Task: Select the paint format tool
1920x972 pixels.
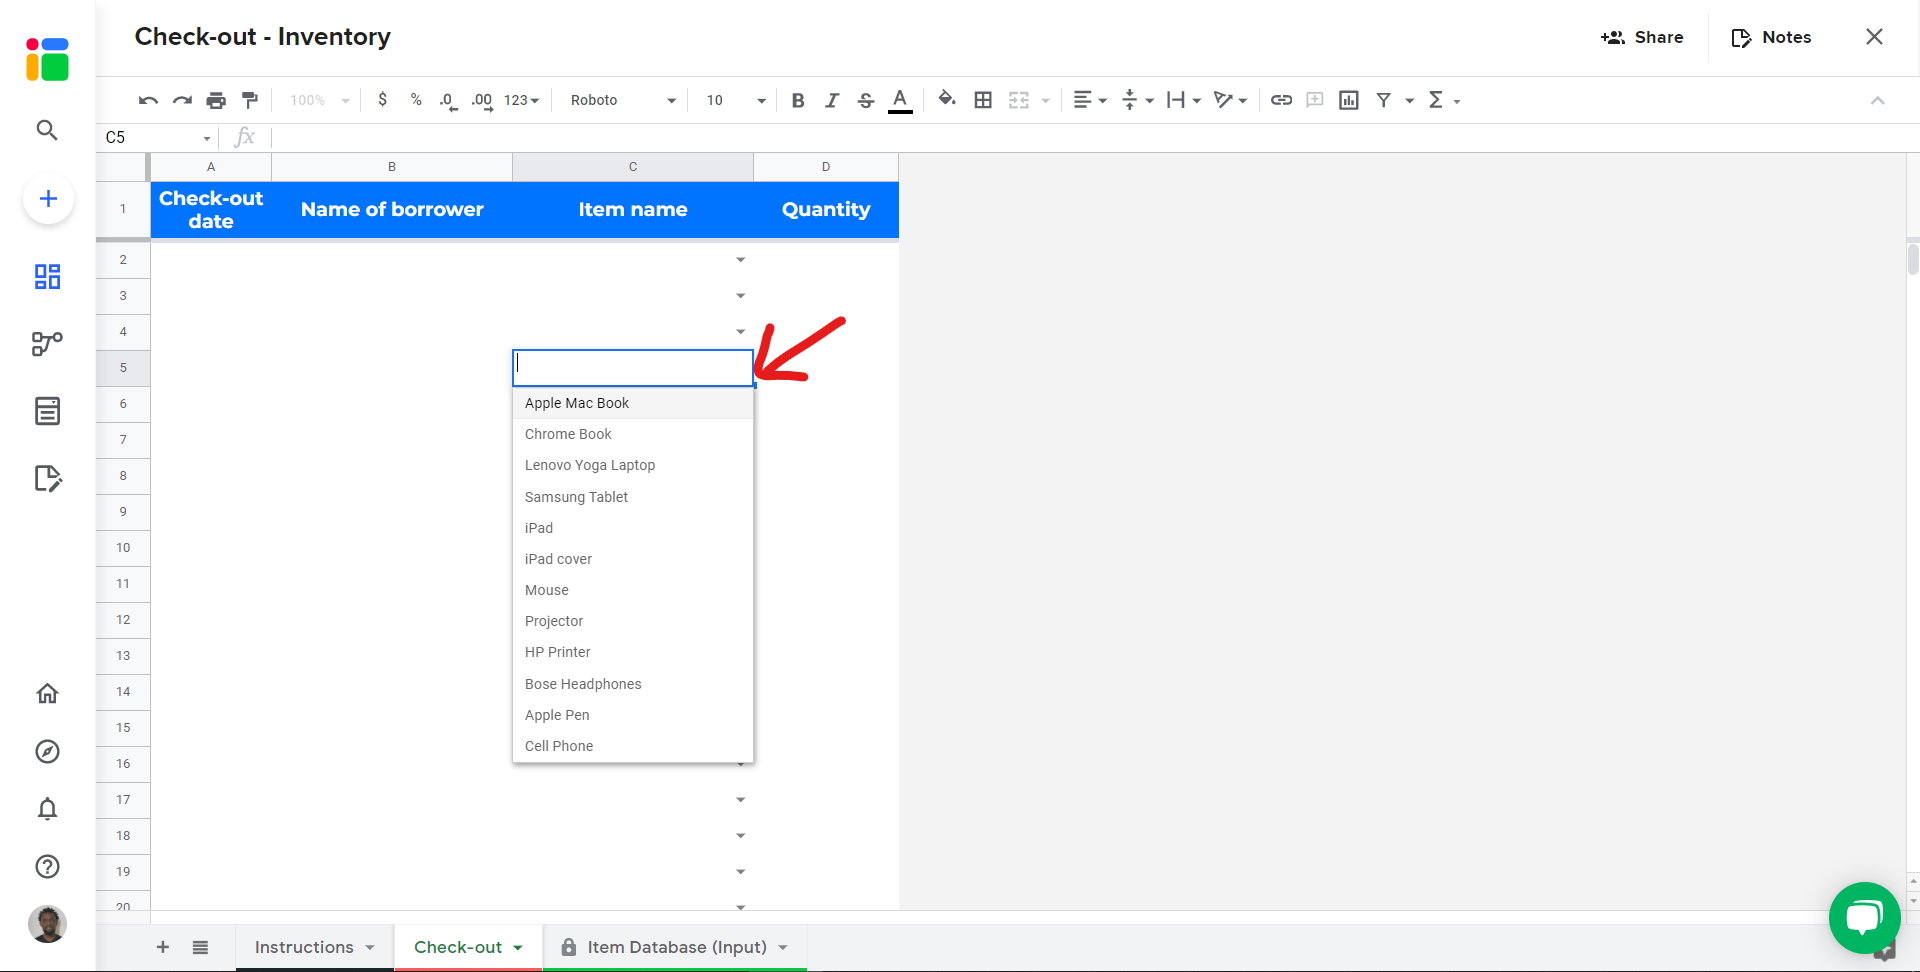Action: click(x=250, y=100)
